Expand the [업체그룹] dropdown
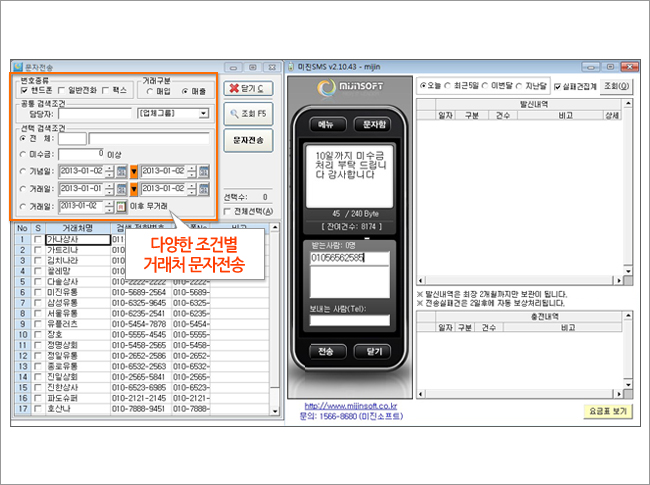The height and width of the screenshot is (485, 650). point(204,114)
